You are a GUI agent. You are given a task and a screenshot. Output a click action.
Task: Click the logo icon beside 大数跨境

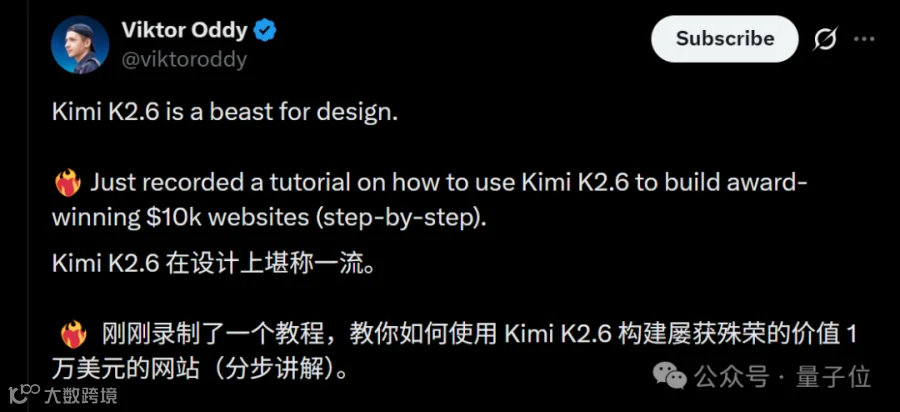pos(24,396)
